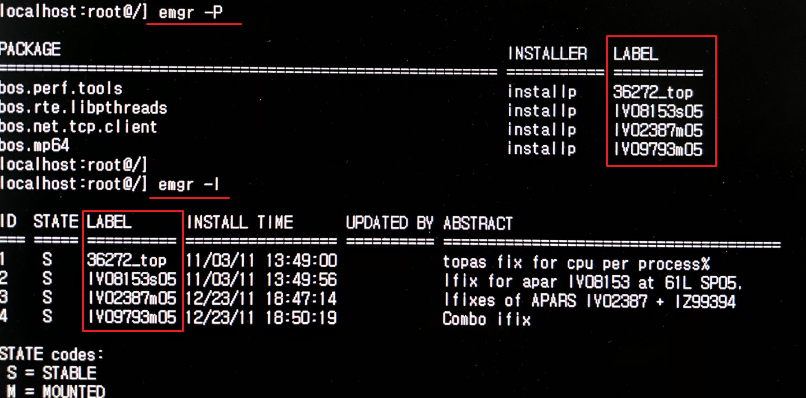The image size is (806, 398).
Task: Click install time 12/23/11 18:47:14
Action: tap(261, 299)
